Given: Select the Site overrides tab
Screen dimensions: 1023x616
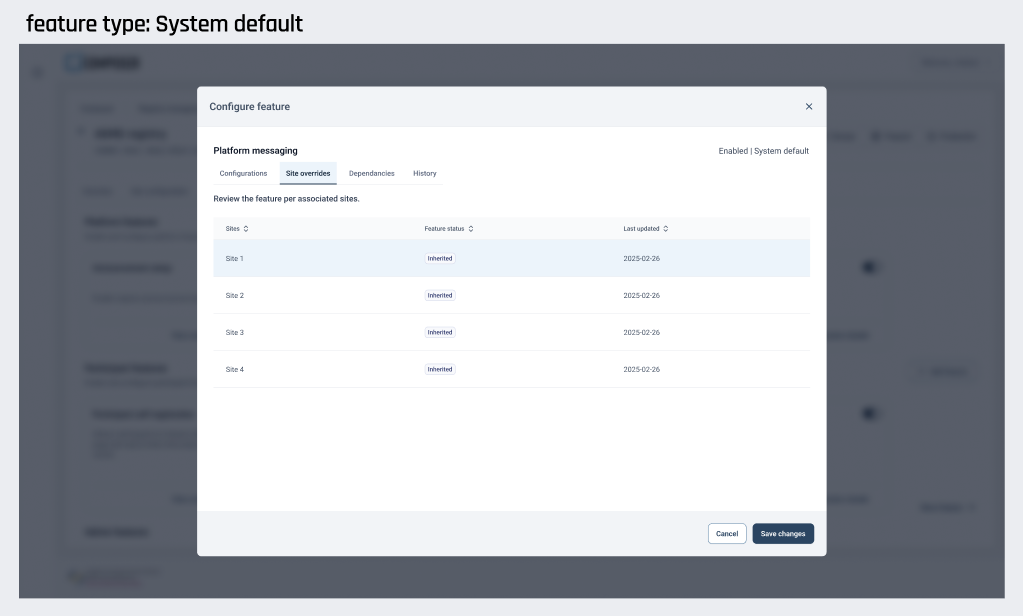Looking at the screenshot, I should 308,174.
